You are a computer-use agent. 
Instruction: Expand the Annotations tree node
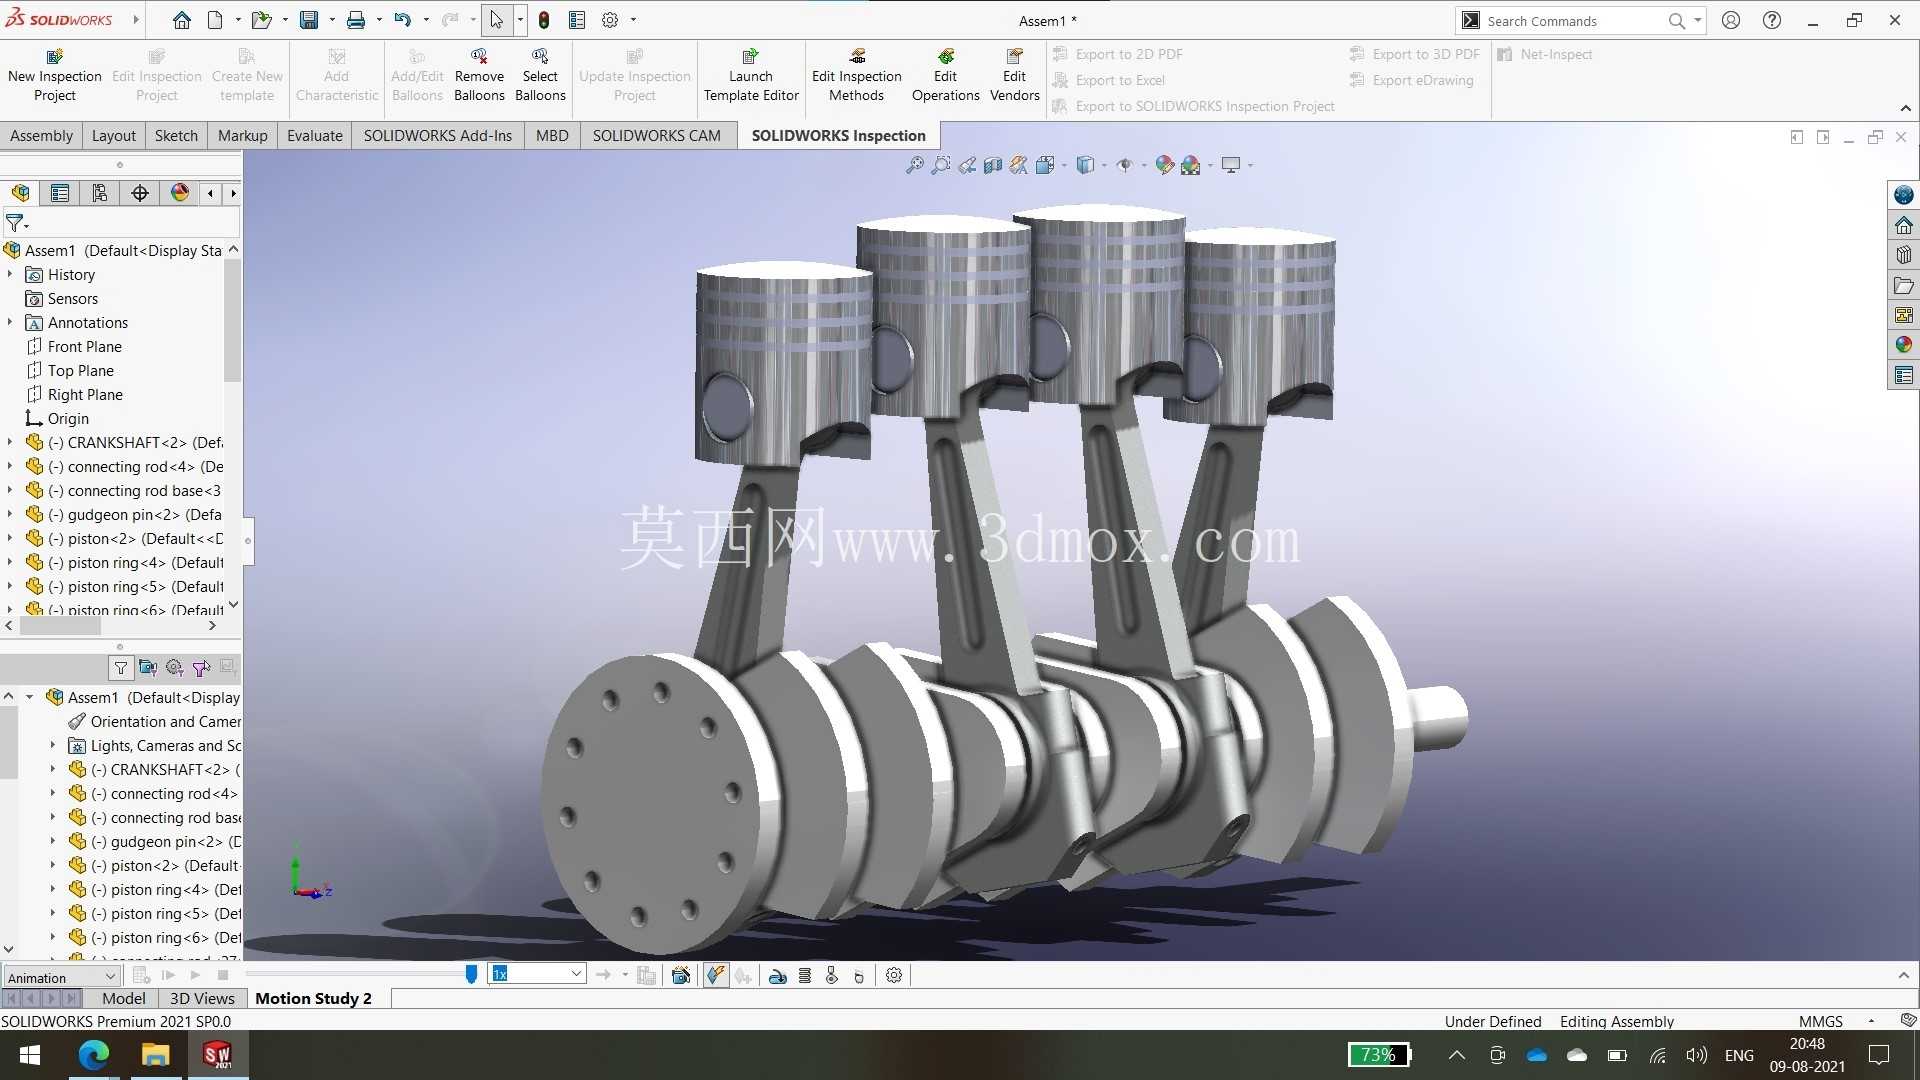coord(10,322)
